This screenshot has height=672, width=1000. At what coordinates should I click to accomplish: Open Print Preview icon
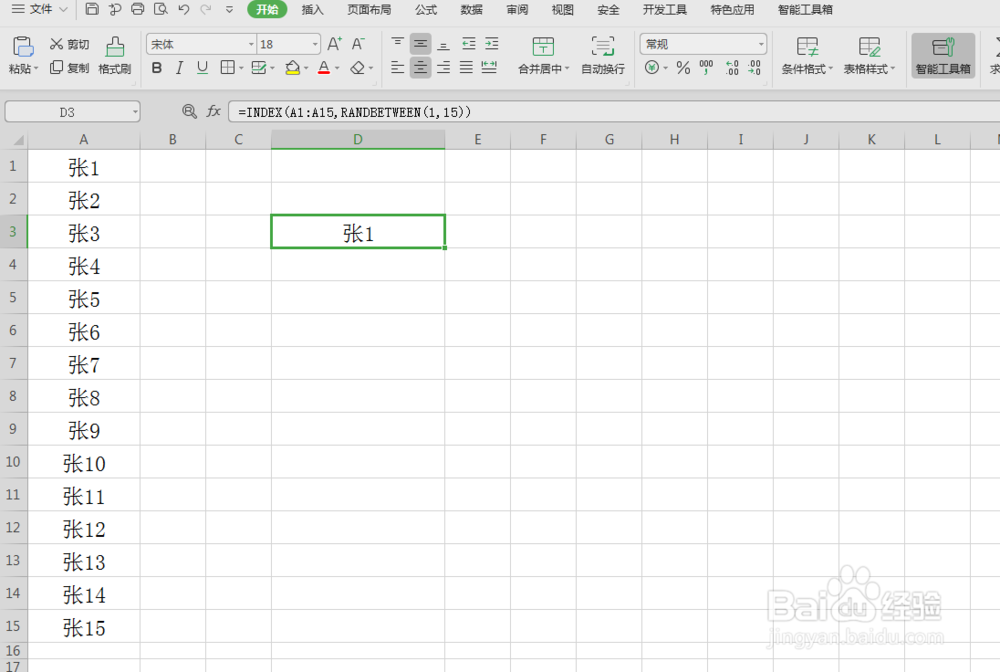point(161,9)
